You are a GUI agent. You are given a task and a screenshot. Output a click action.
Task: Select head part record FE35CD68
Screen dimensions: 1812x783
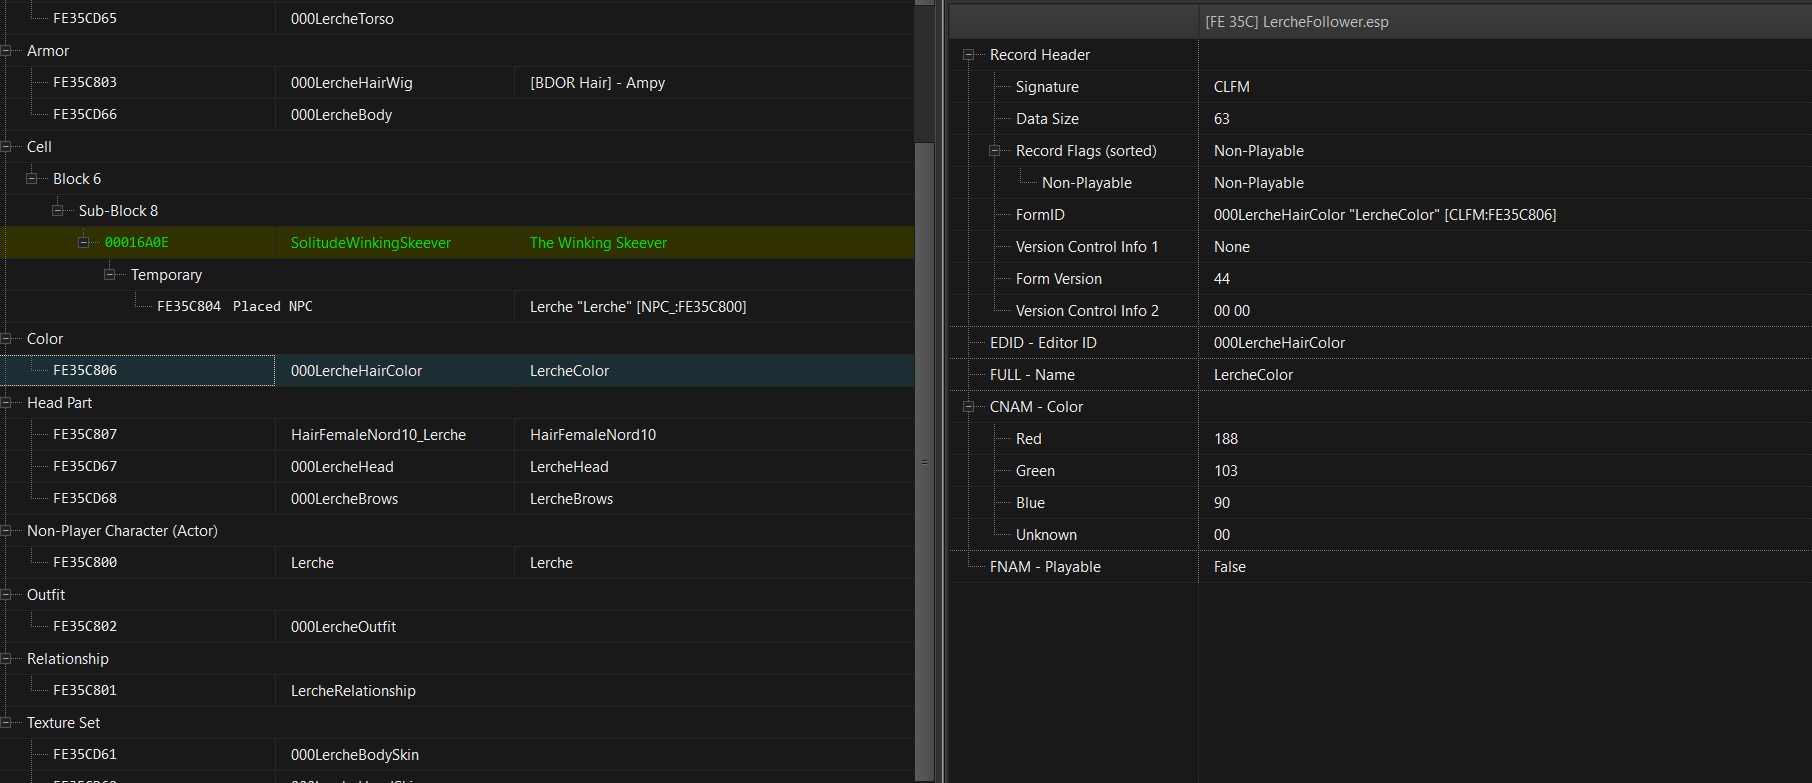click(x=85, y=499)
